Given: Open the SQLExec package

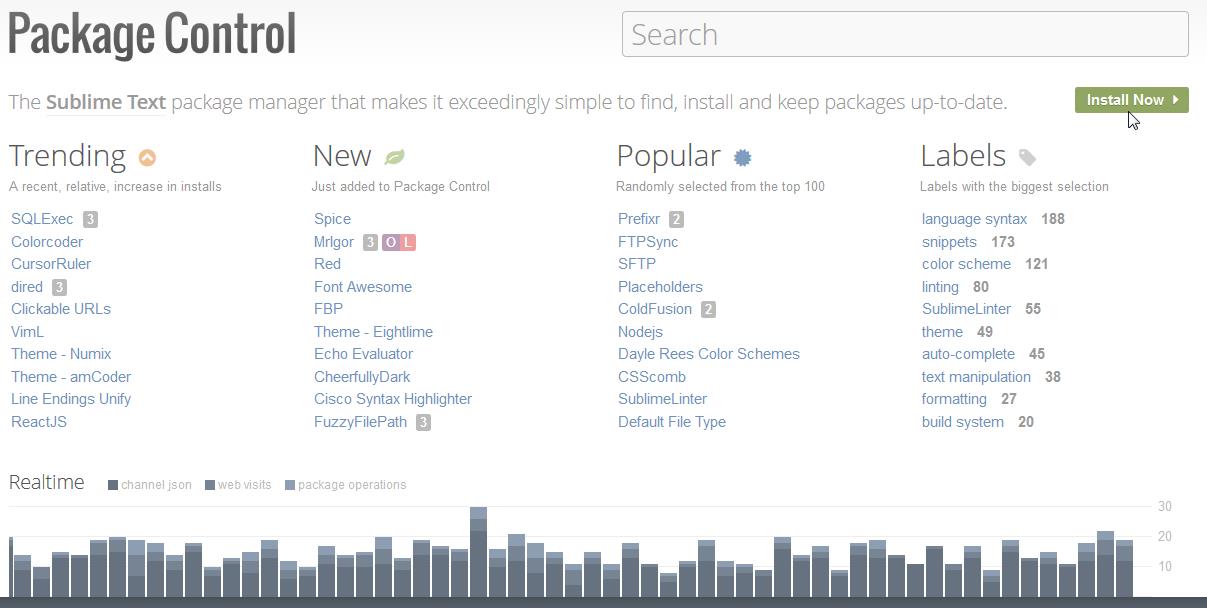Looking at the screenshot, I should tap(42, 219).
